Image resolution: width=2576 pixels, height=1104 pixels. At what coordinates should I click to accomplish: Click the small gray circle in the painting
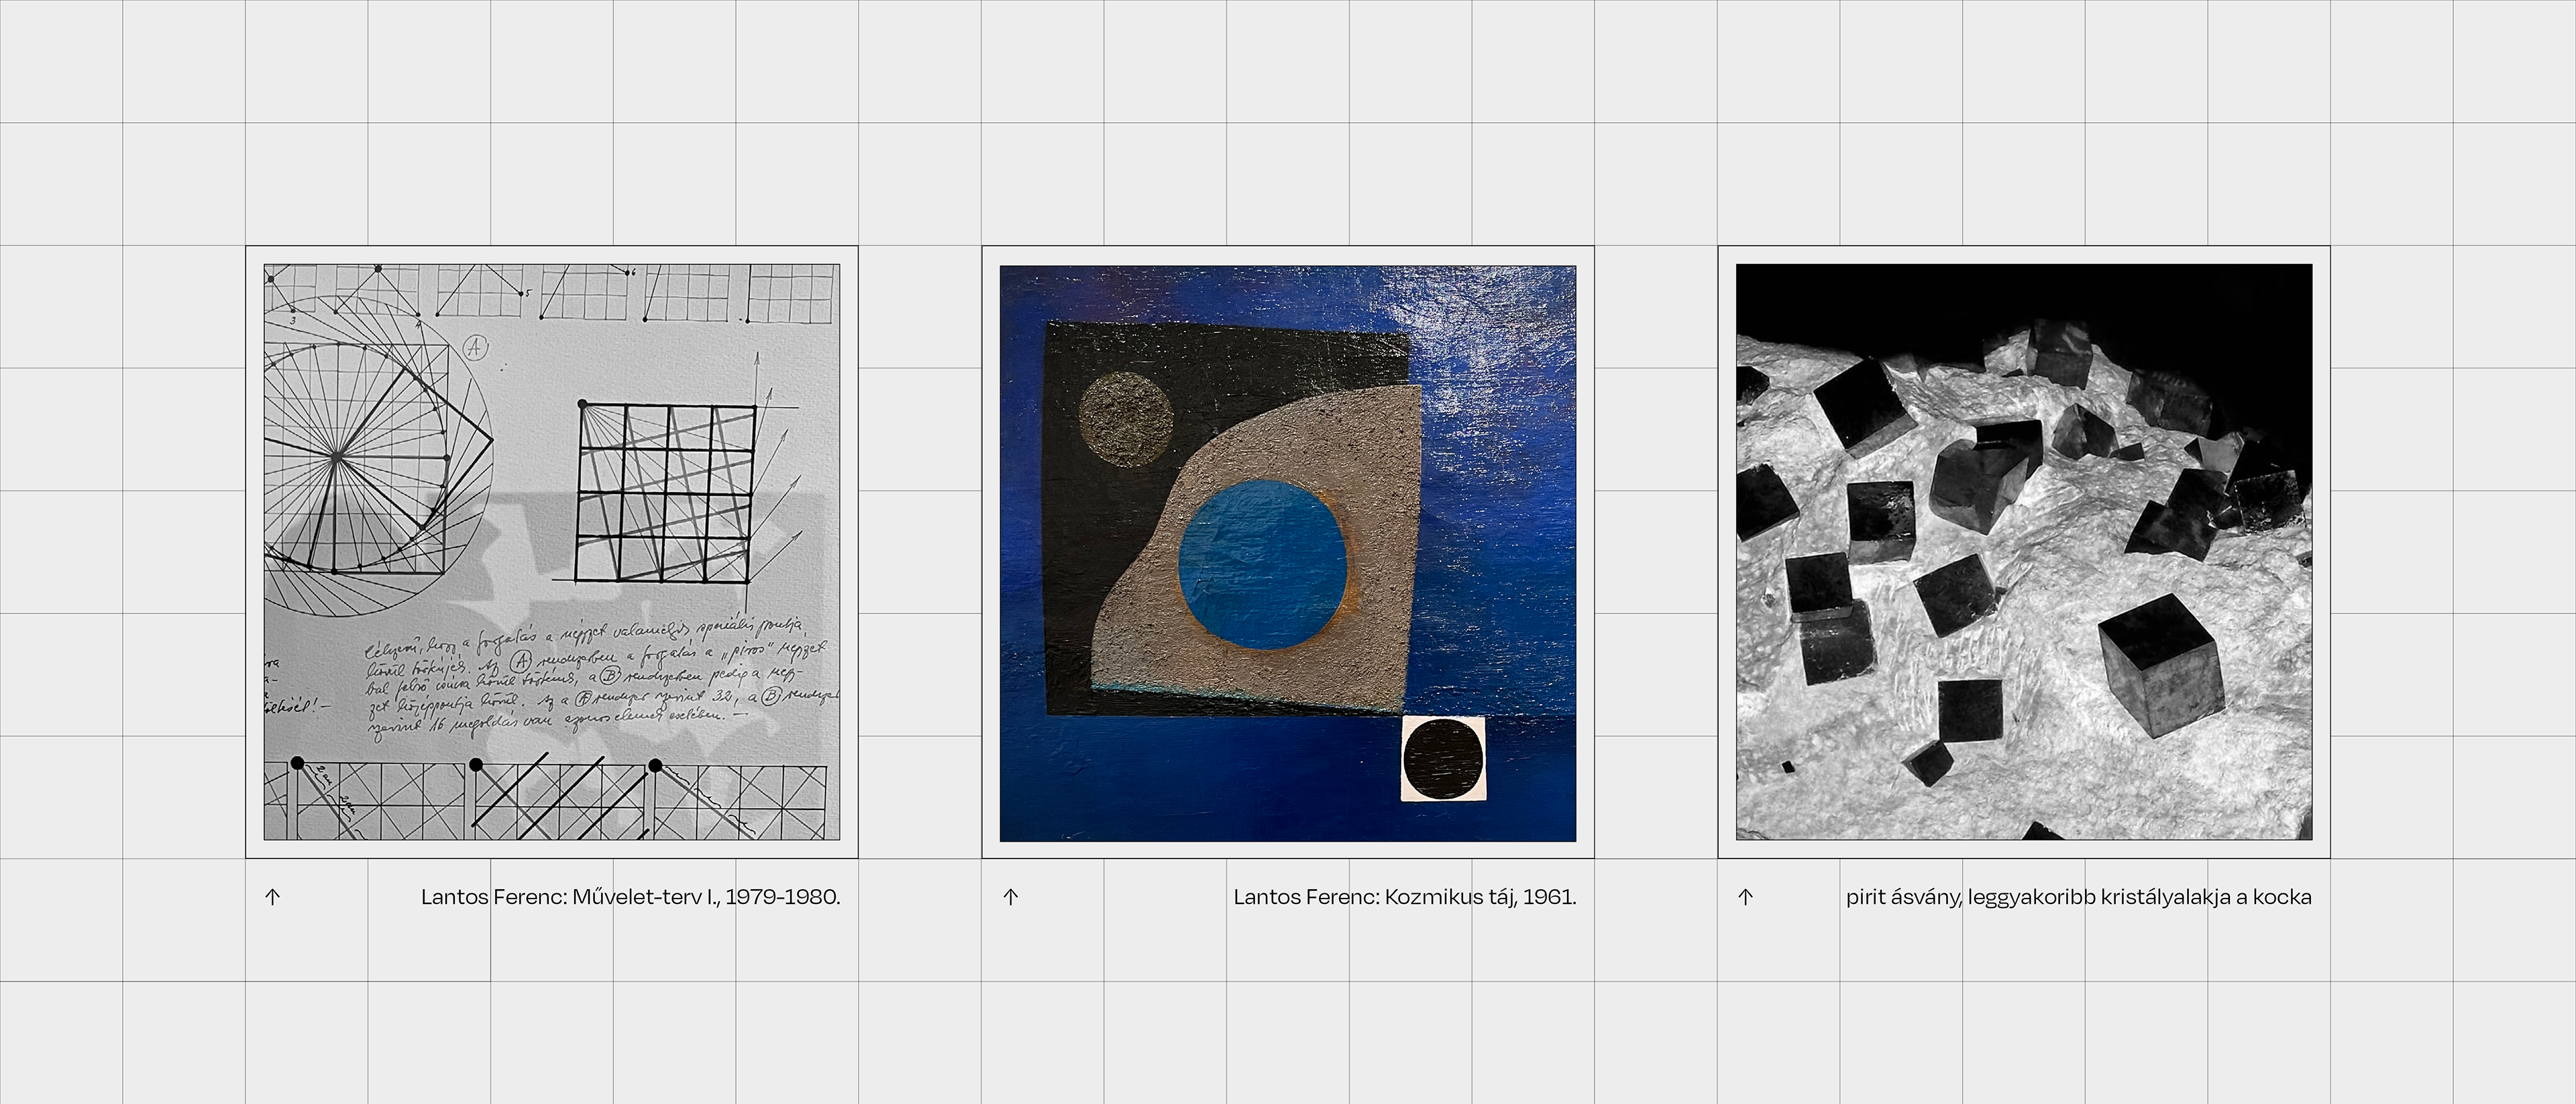[1126, 419]
